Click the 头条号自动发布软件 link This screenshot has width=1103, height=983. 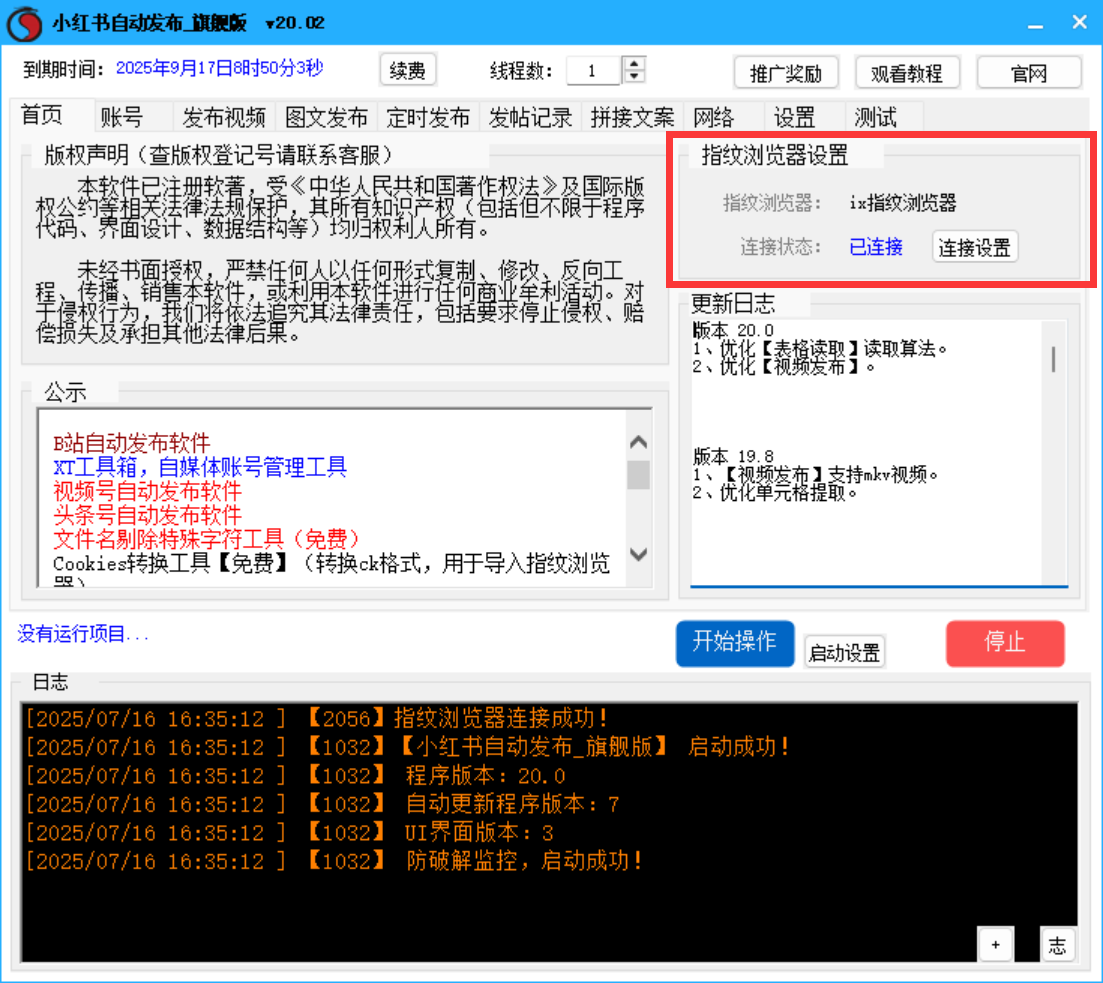coord(148,514)
